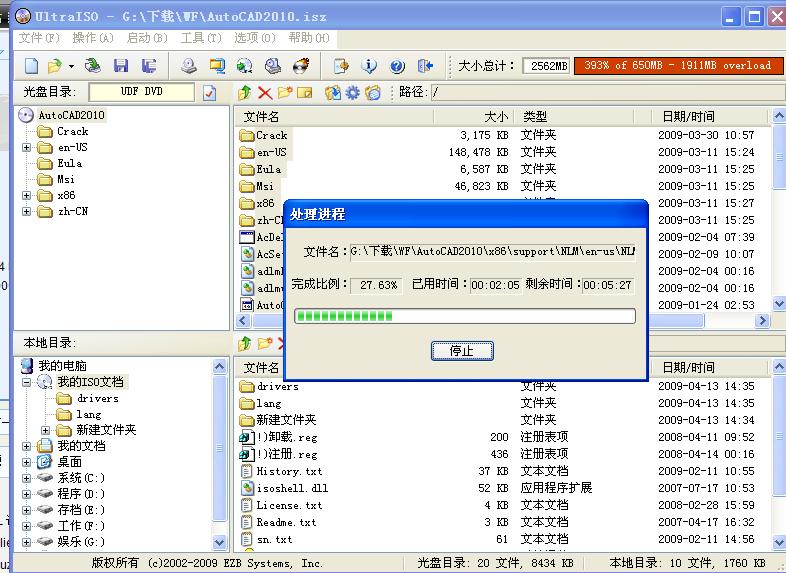Screen dimensions: 786x573
Task: Select AutoCAD2010 root in disc tree
Action: [71, 115]
